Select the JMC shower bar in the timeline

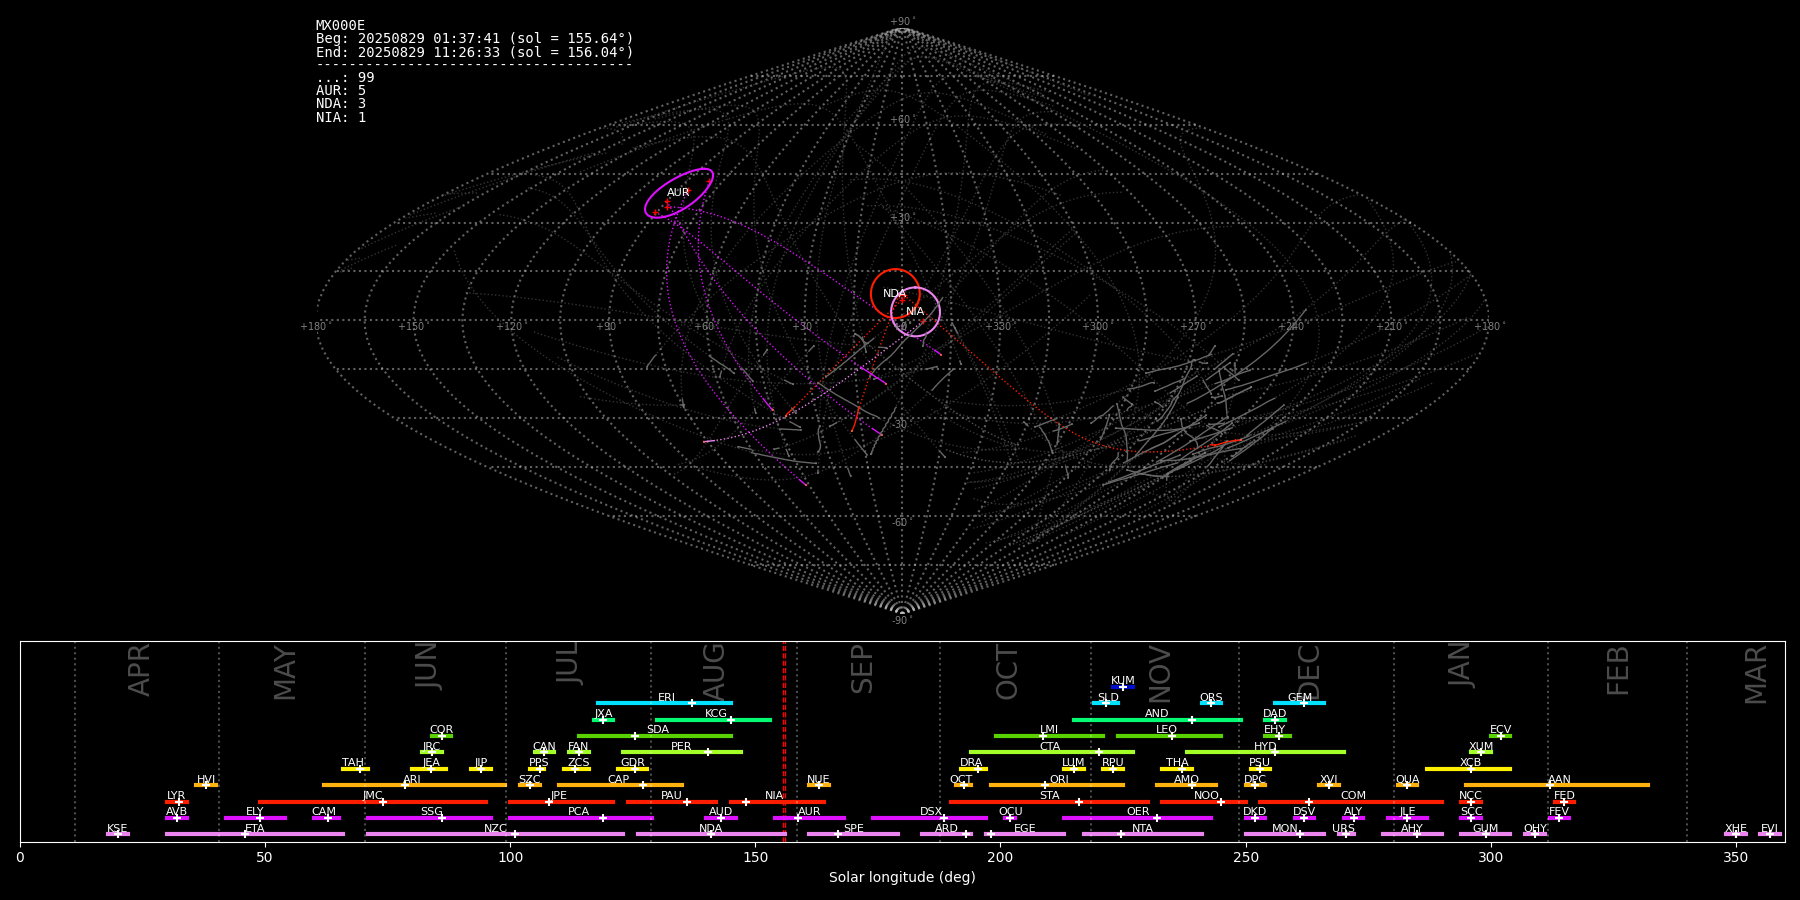pyautogui.click(x=373, y=802)
